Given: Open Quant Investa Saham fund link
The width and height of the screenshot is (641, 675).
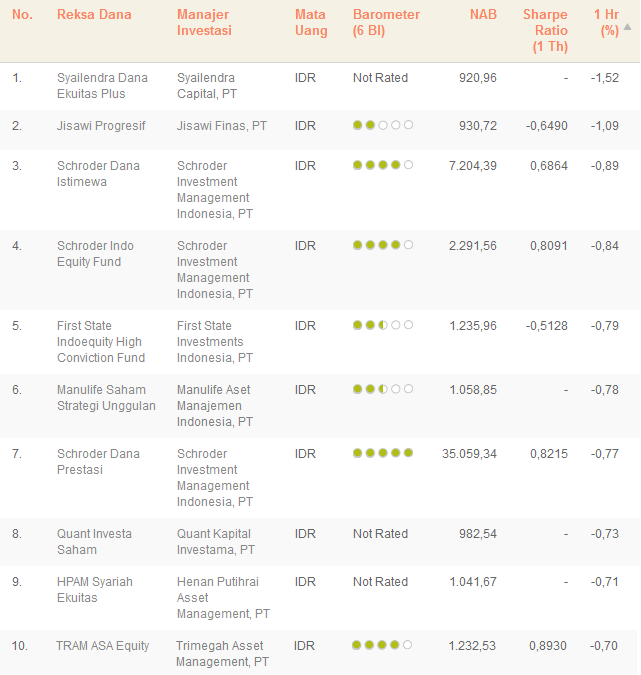Looking at the screenshot, I should click(x=94, y=542).
